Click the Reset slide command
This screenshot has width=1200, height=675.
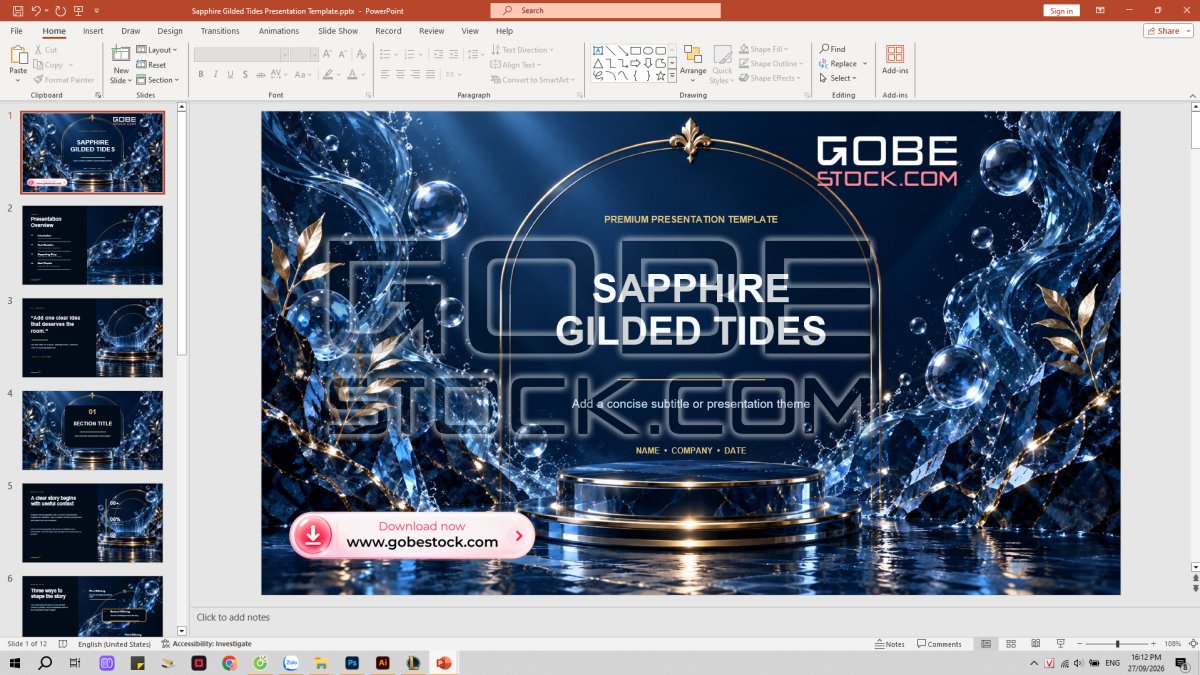[x=151, y=64]
